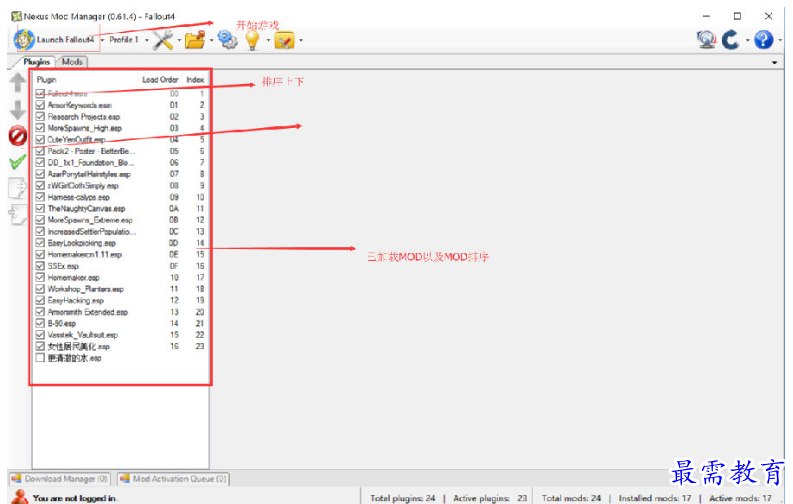Select the Armorsmith Extended.esp row
793x504 pixels.
pyautogui.click(x=120, y=312)
